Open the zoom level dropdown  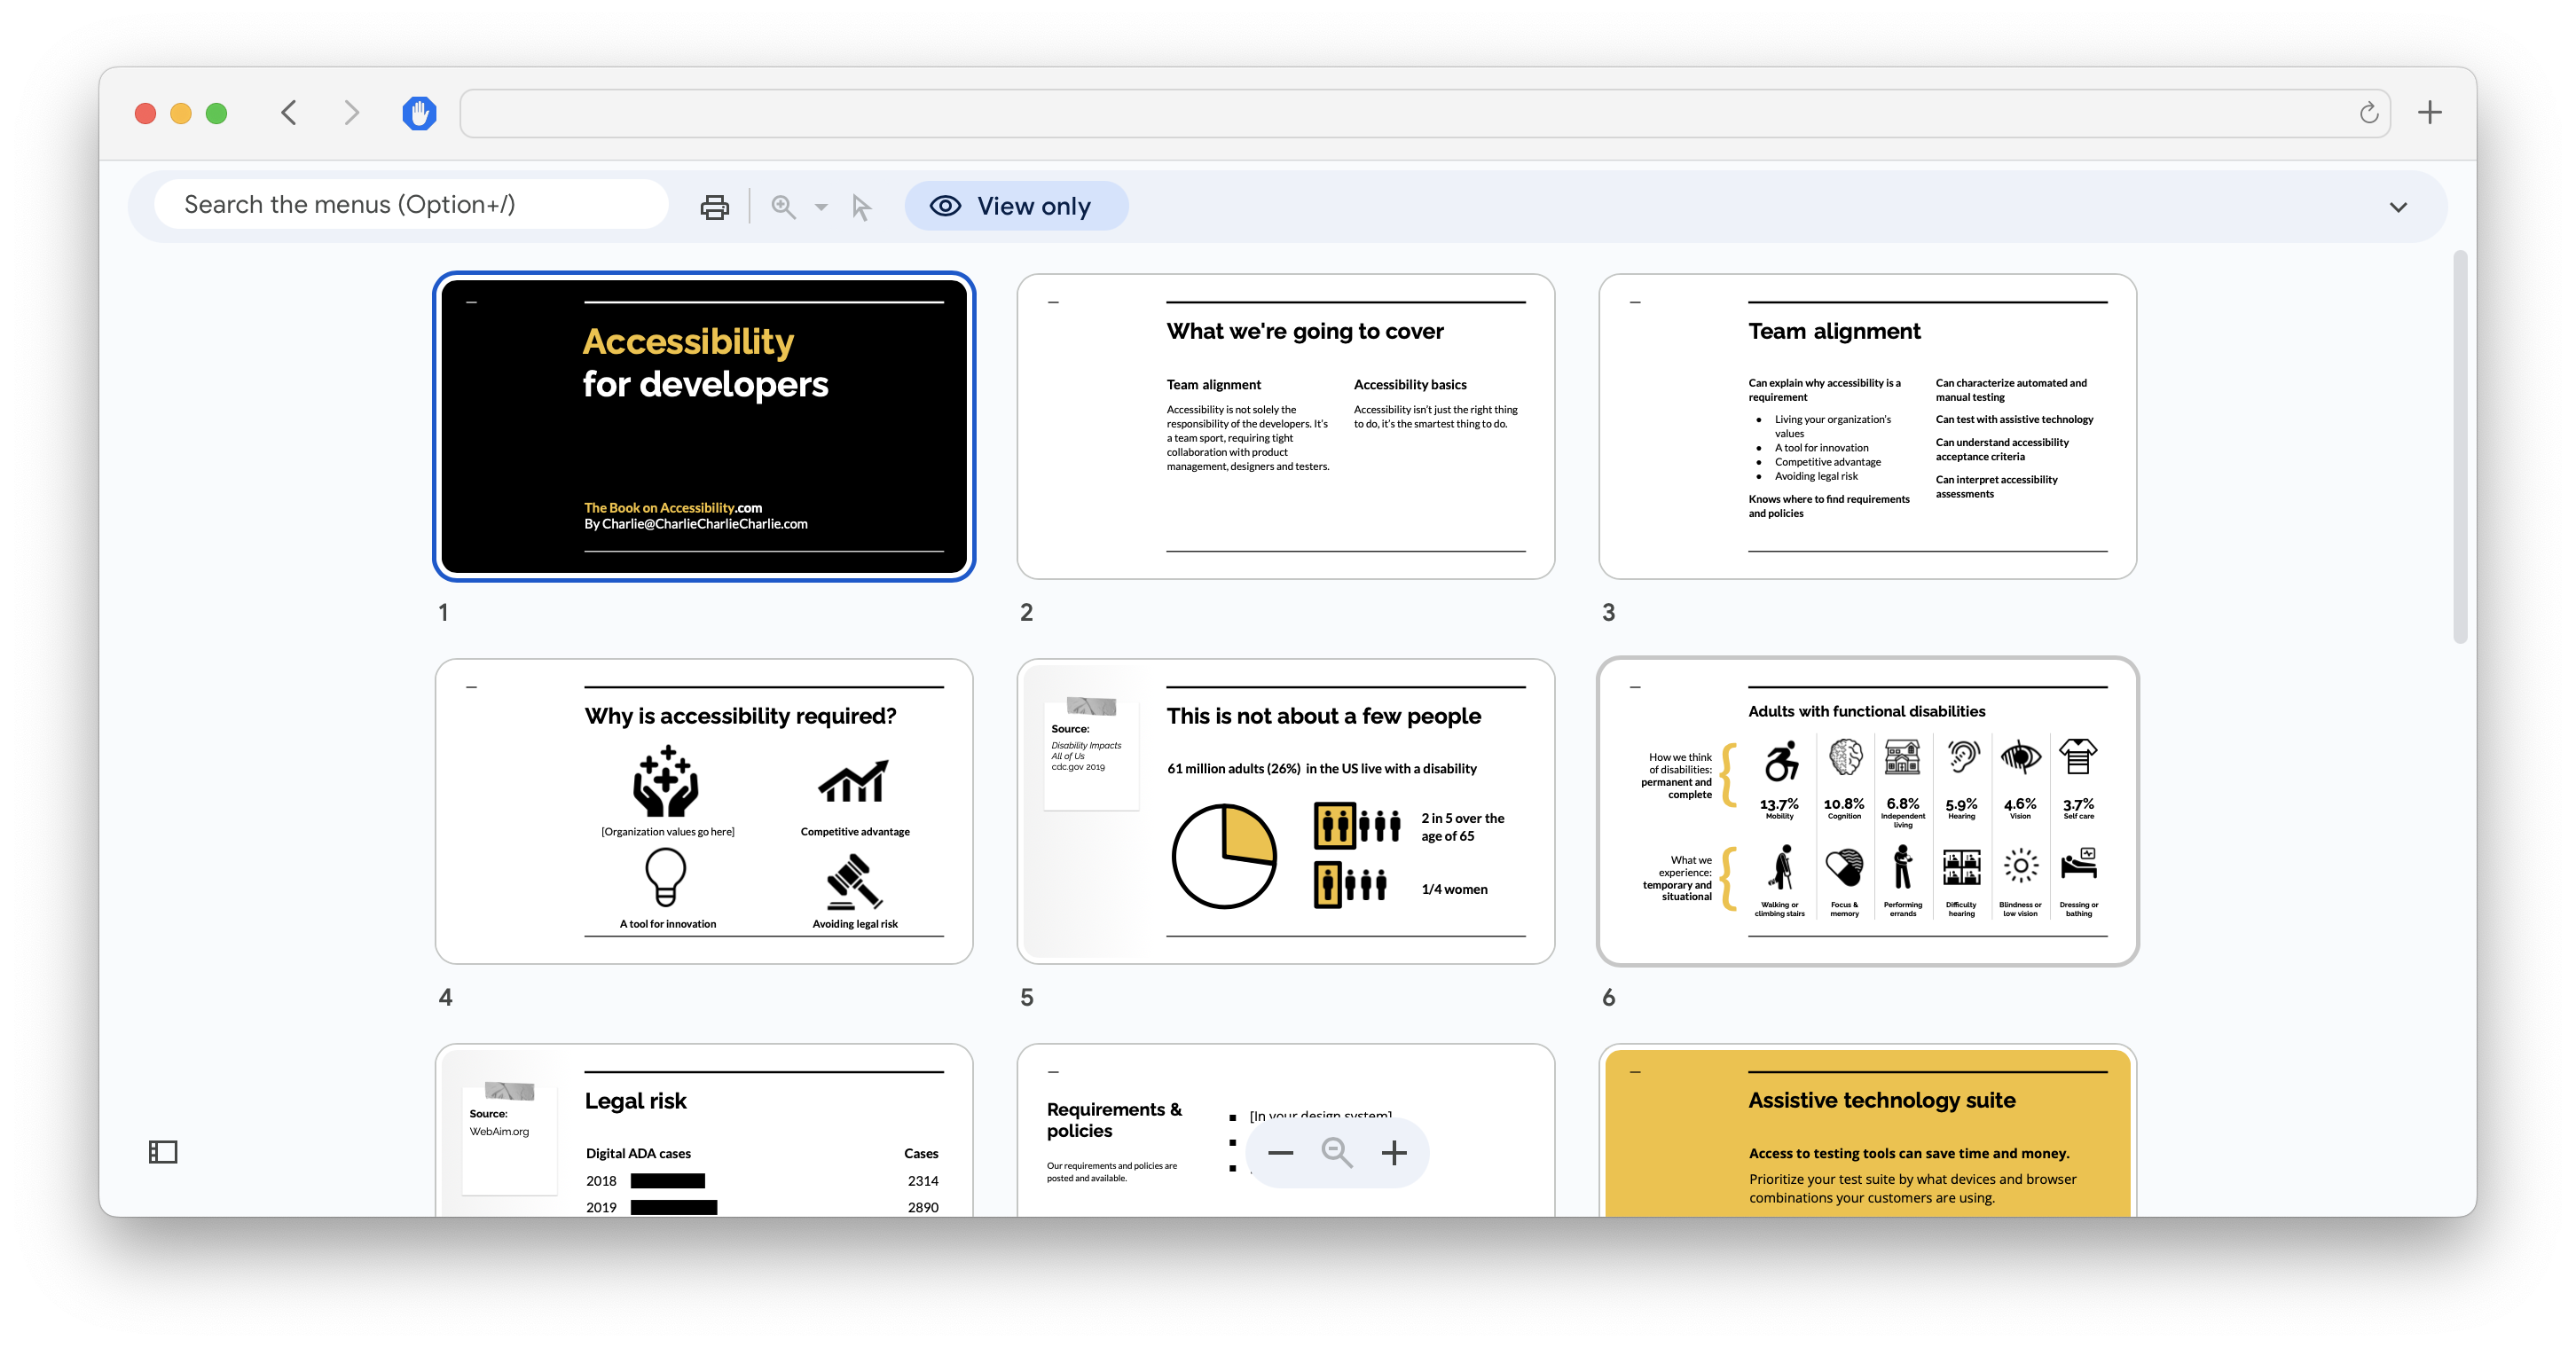pos(821,205)
